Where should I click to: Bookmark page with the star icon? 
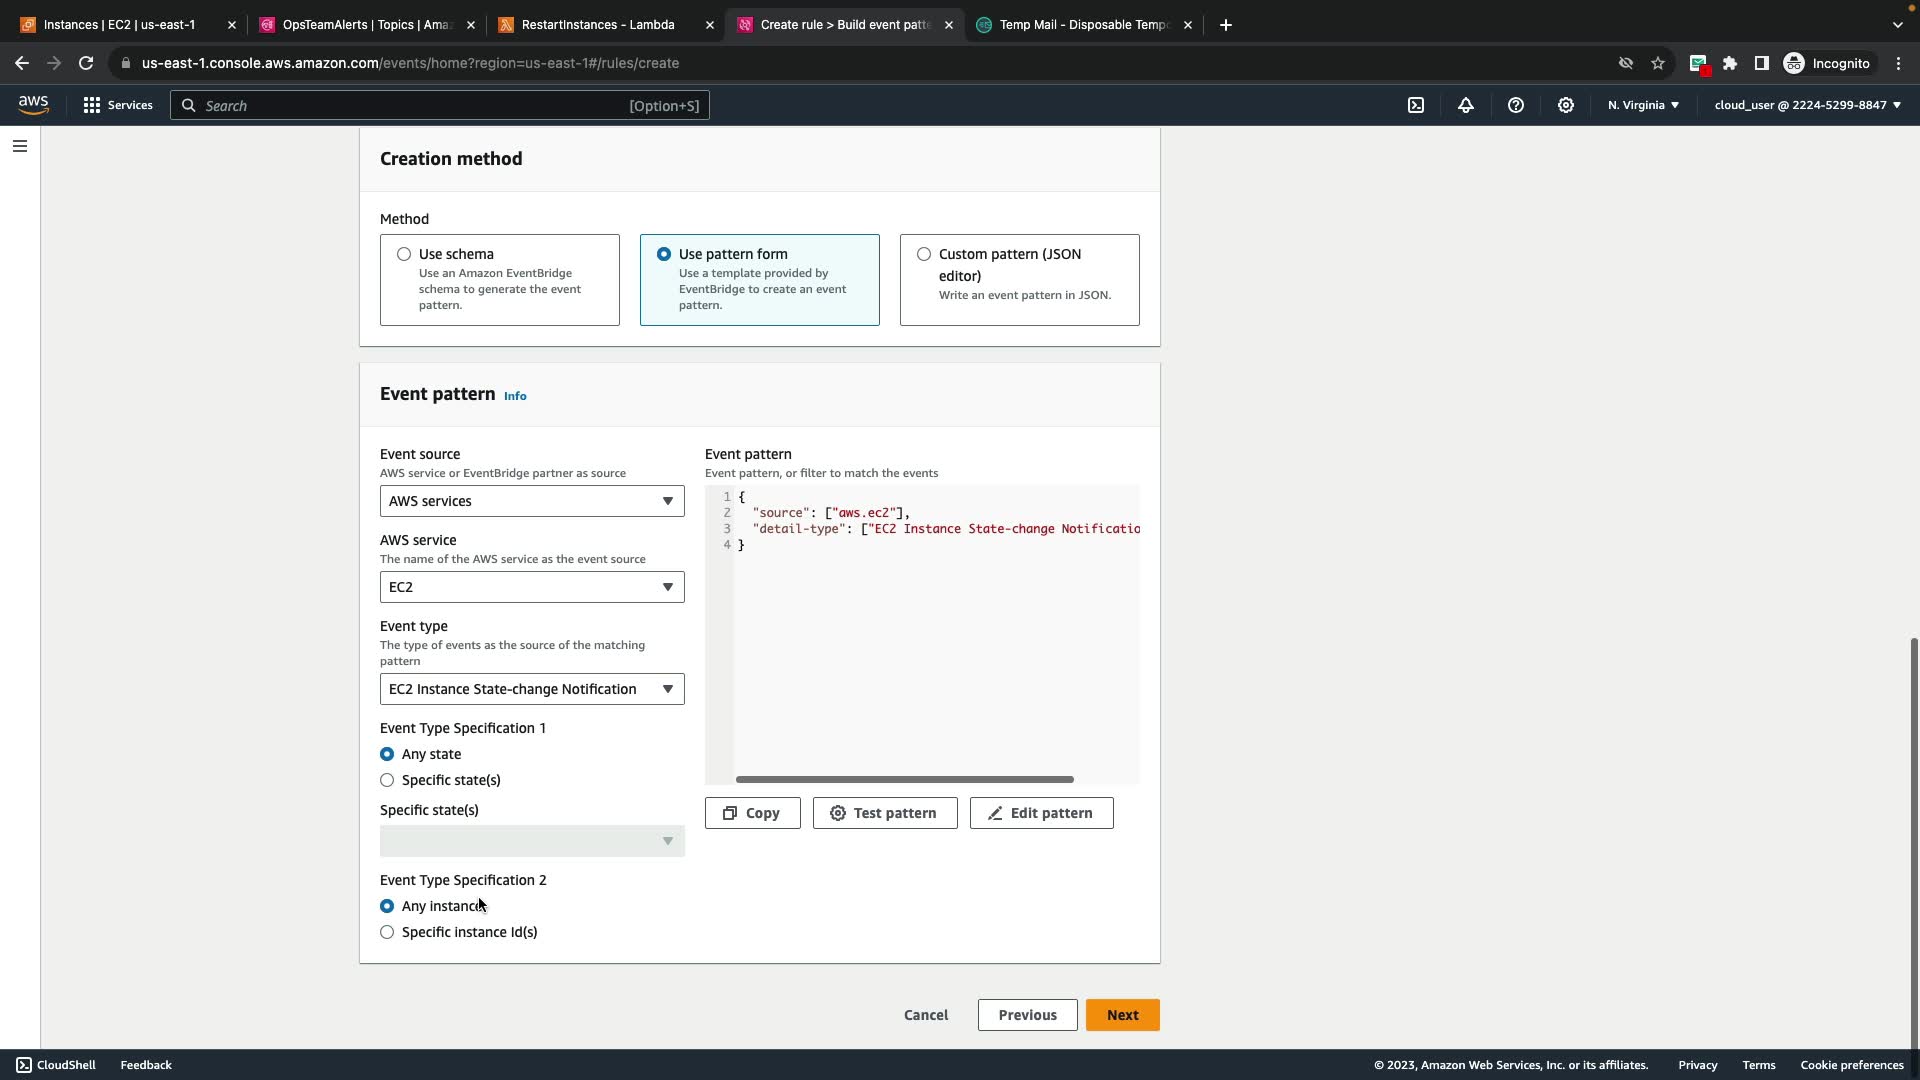coord(1658,63)
